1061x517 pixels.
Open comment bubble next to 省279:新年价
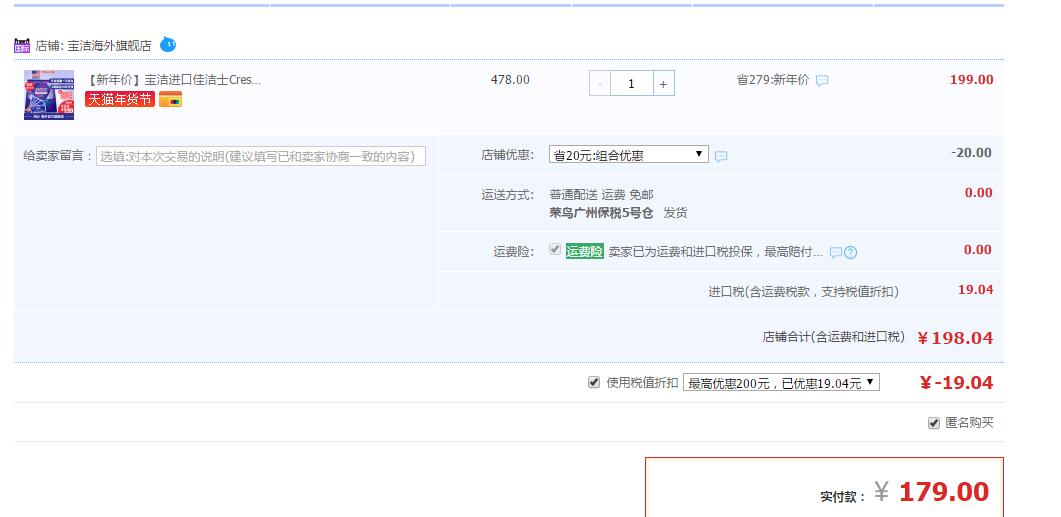822,81
